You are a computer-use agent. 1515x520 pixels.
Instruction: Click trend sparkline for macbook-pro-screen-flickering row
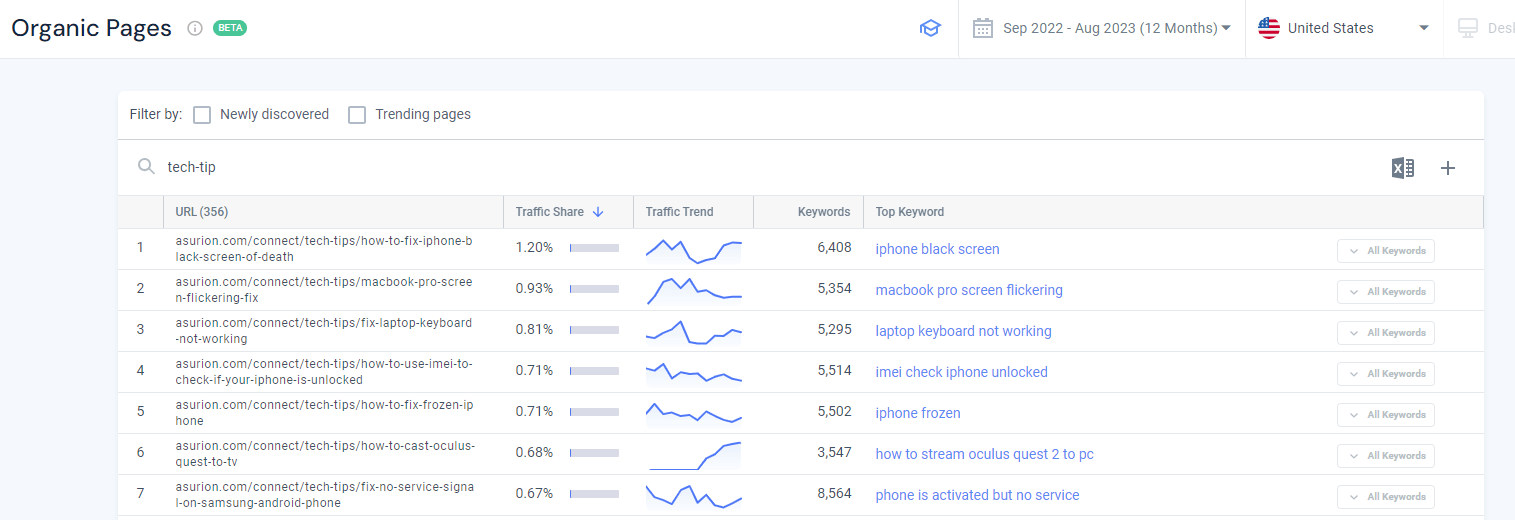(x=694, y=291)
